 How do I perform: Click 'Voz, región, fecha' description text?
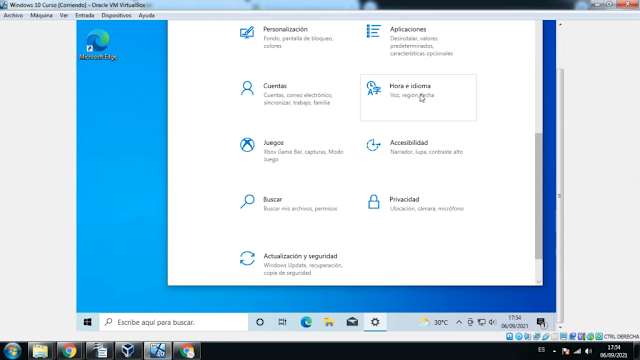(412, 95)
